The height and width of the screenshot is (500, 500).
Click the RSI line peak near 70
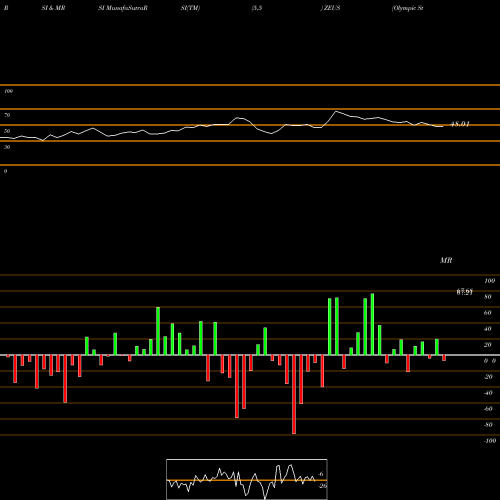pos(336,111)
